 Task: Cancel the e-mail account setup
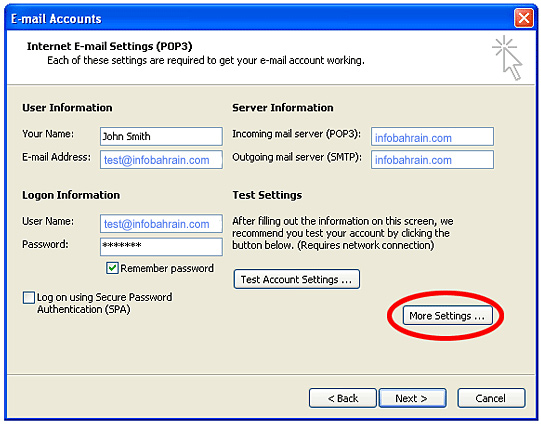click(x=491, y=398)
